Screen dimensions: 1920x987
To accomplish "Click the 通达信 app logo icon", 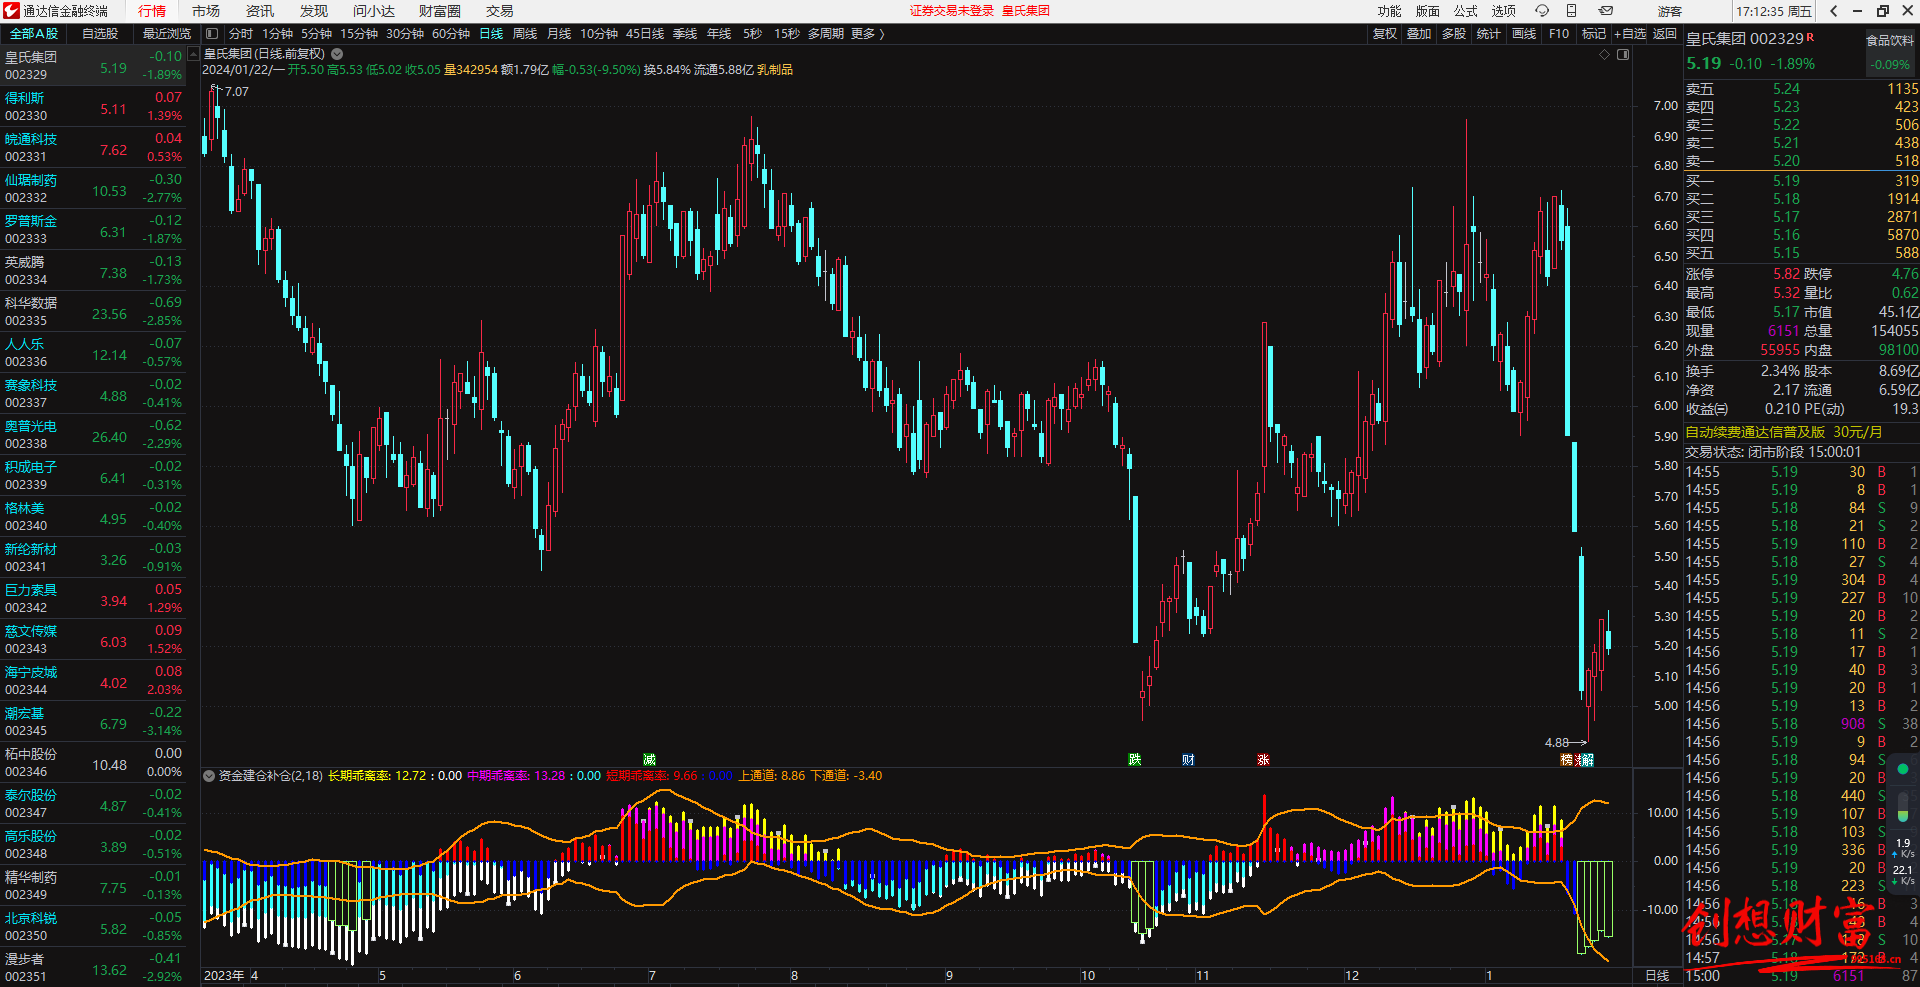I will click(11, 11).
